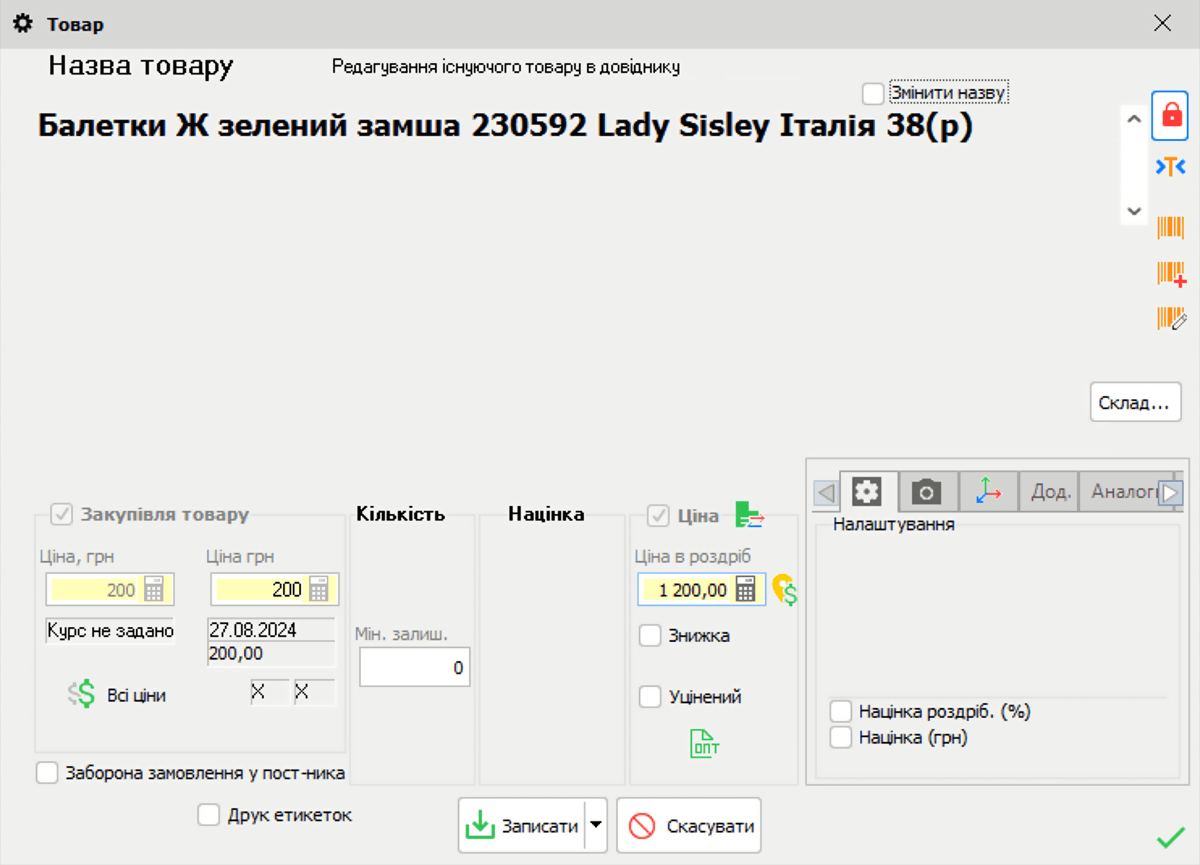This screenshot has width=1200, height=865.
Task: Open the dropdown arrow beside Записати
Action: point(596,826)
